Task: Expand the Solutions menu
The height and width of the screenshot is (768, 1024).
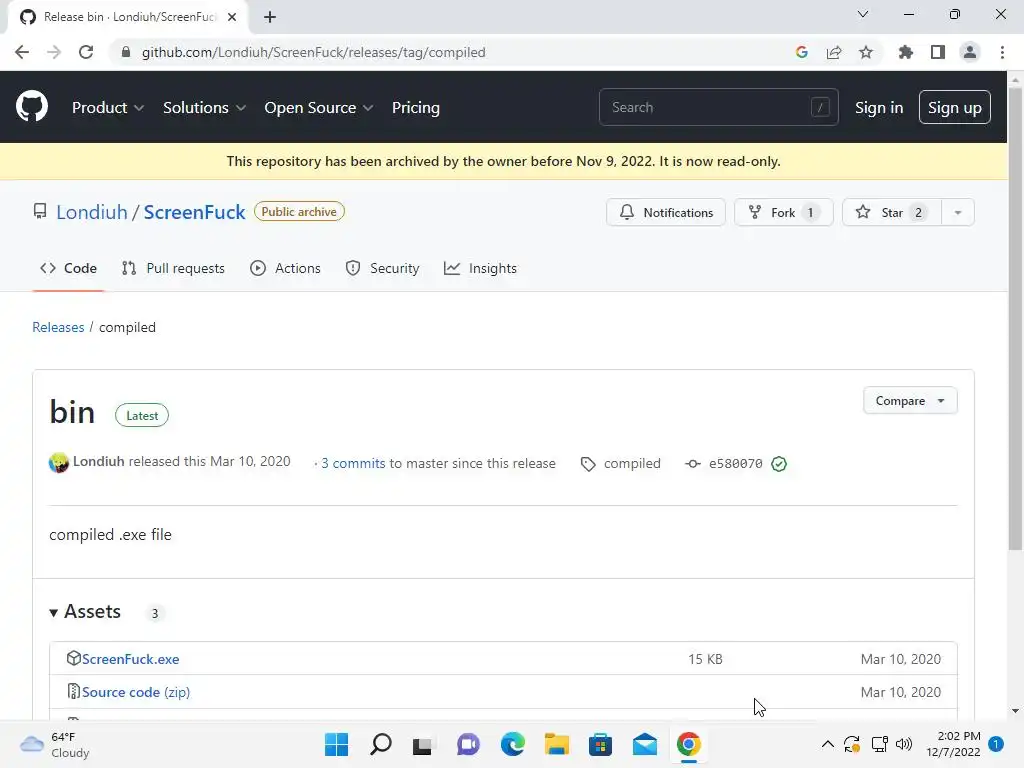Action: [x=204, y=108]
